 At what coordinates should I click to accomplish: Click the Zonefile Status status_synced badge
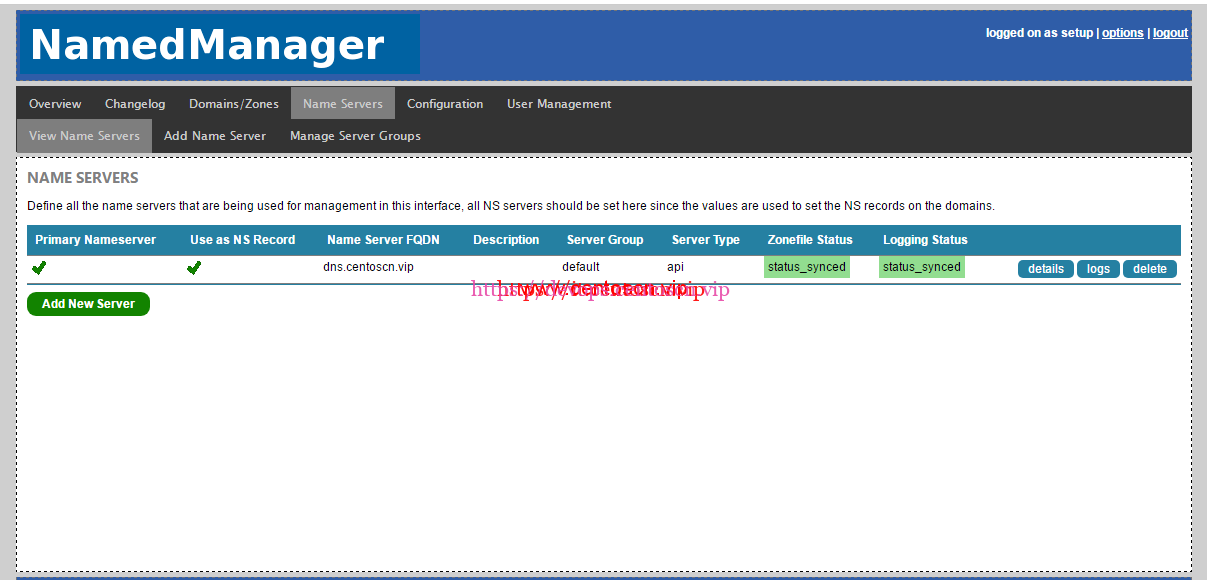[x=807, y=267]
